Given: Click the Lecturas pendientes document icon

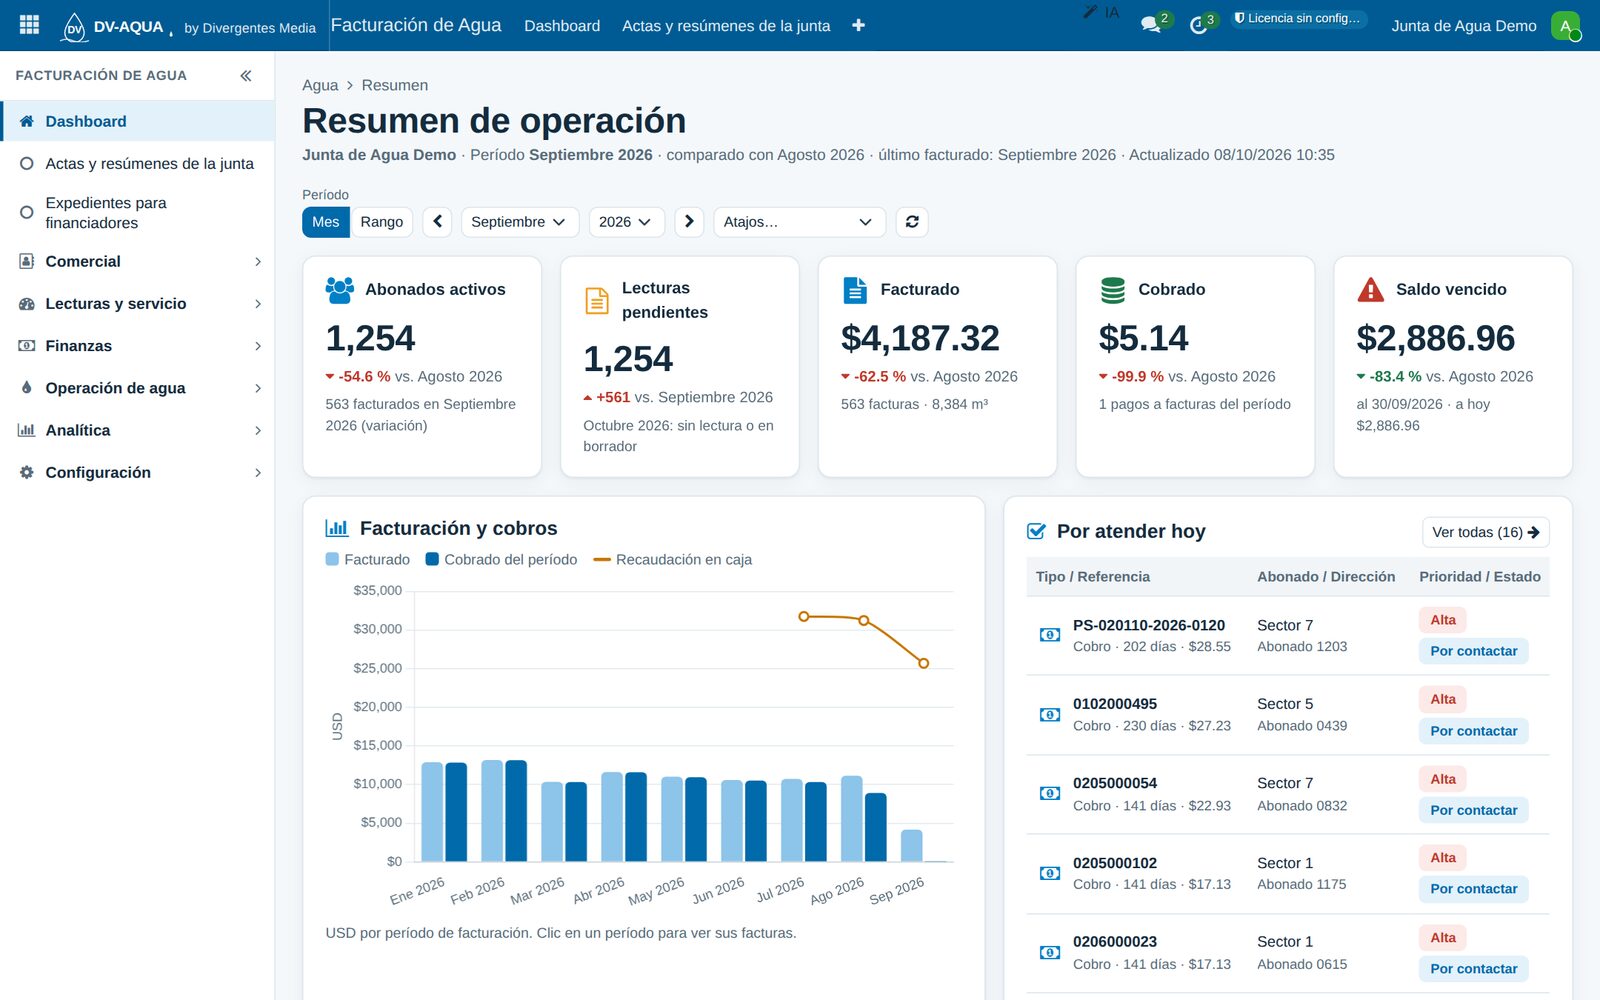Looking at the screenshot, I should [x=597, y=300].
